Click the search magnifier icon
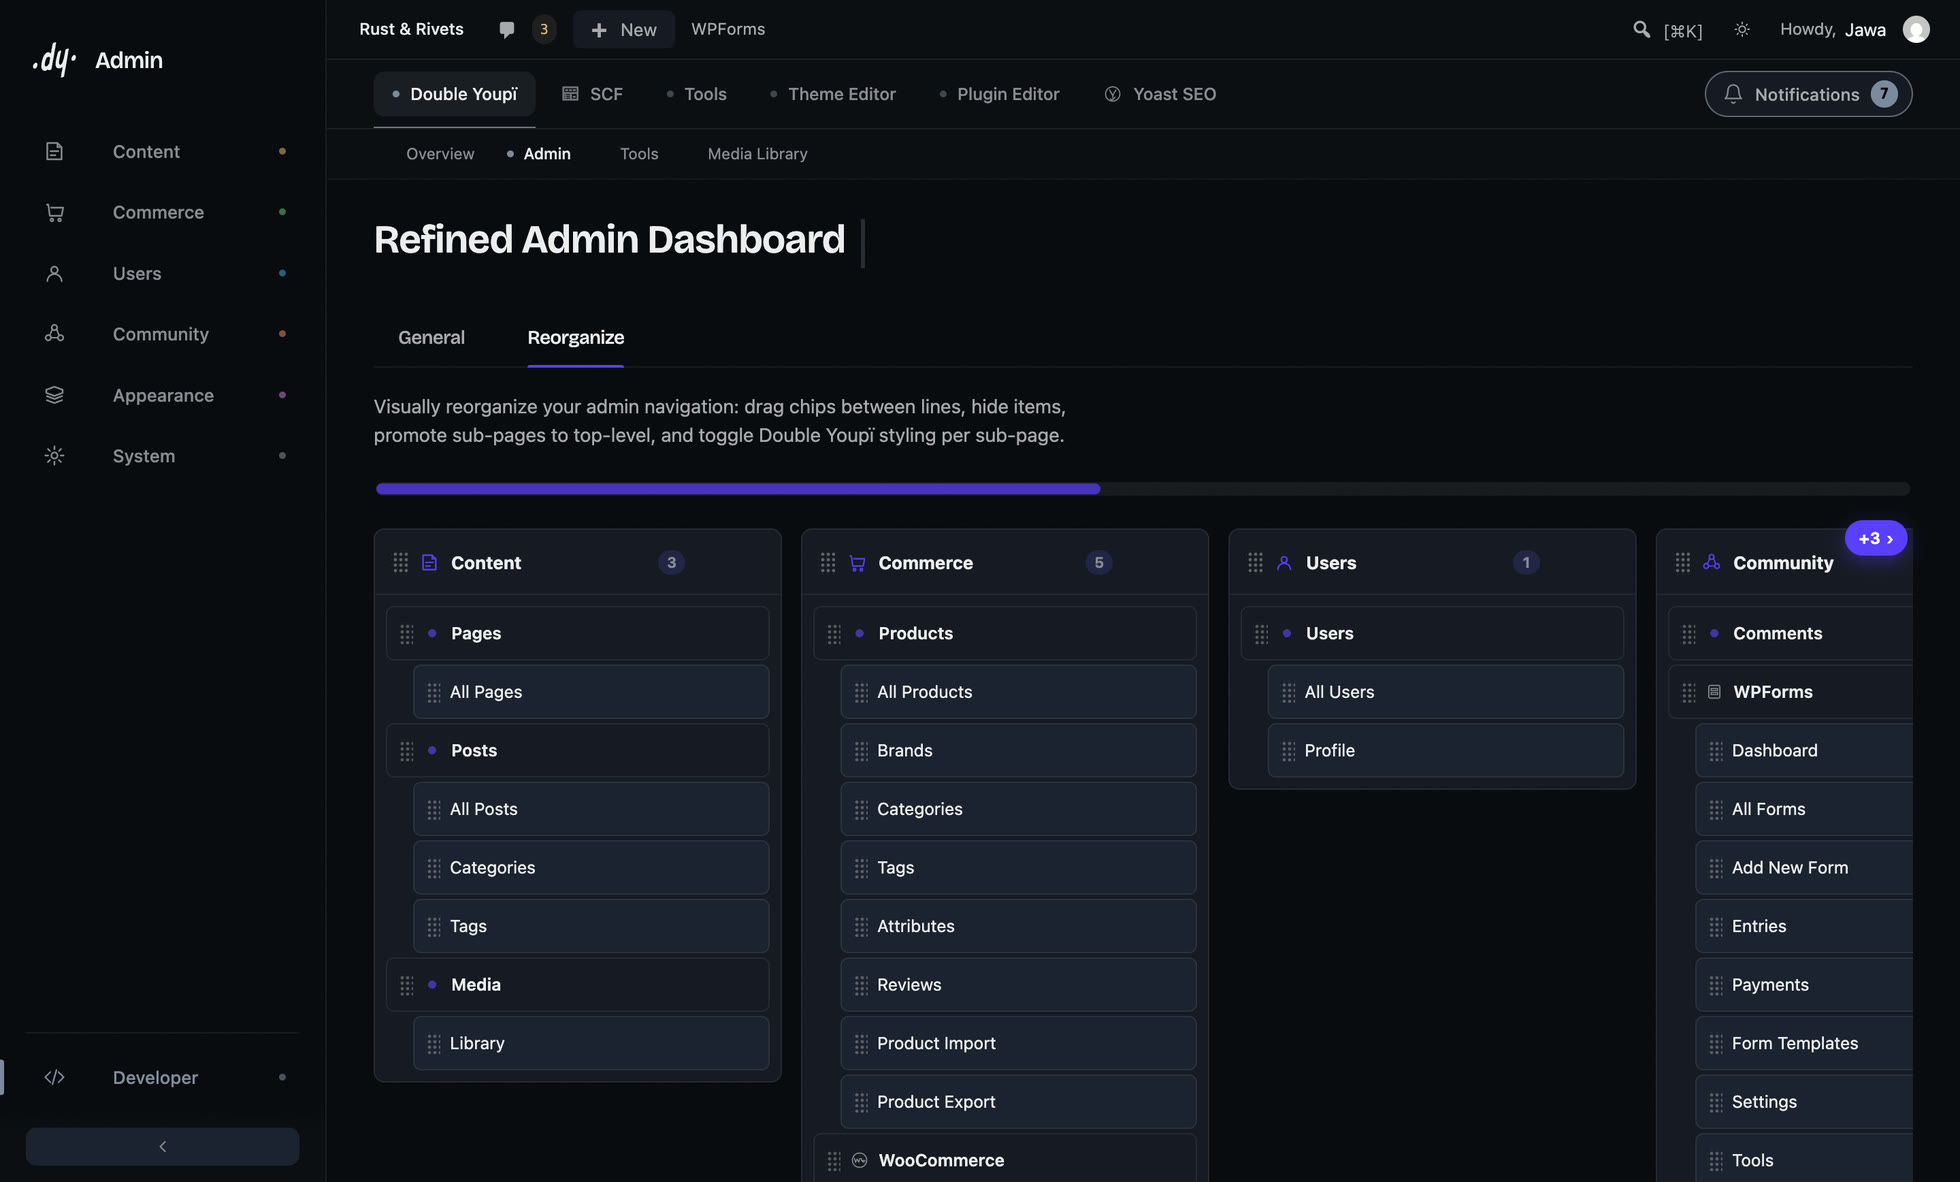The height and width of the screenshot is (1182, 1960). 1641,29
